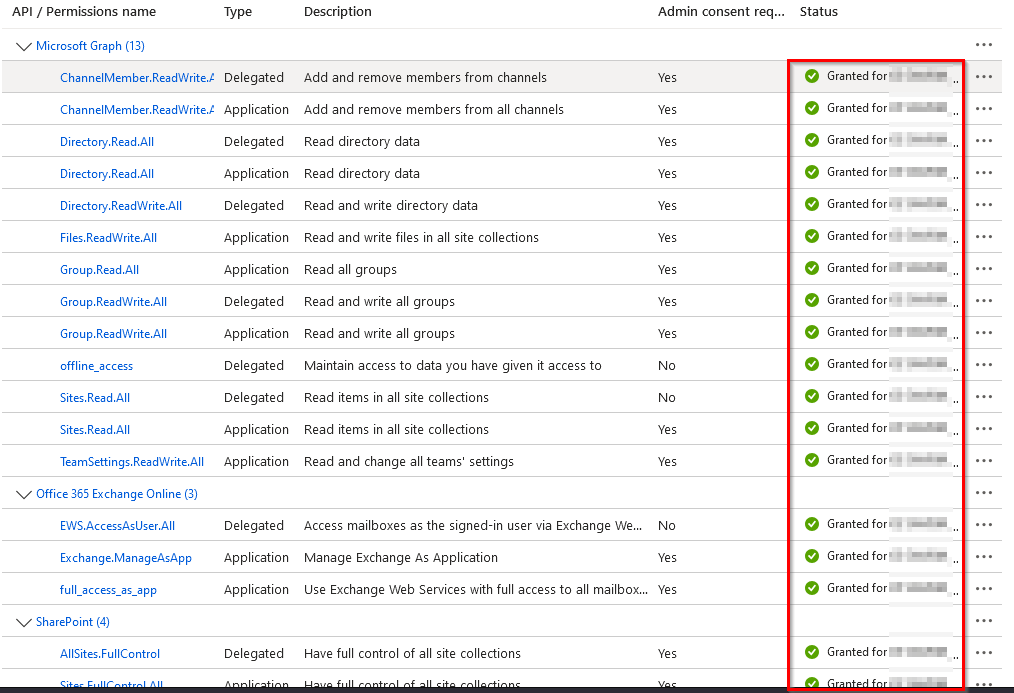
Task: Open more options for delegated Group.ReadWrite.All row
Action: 984,301
